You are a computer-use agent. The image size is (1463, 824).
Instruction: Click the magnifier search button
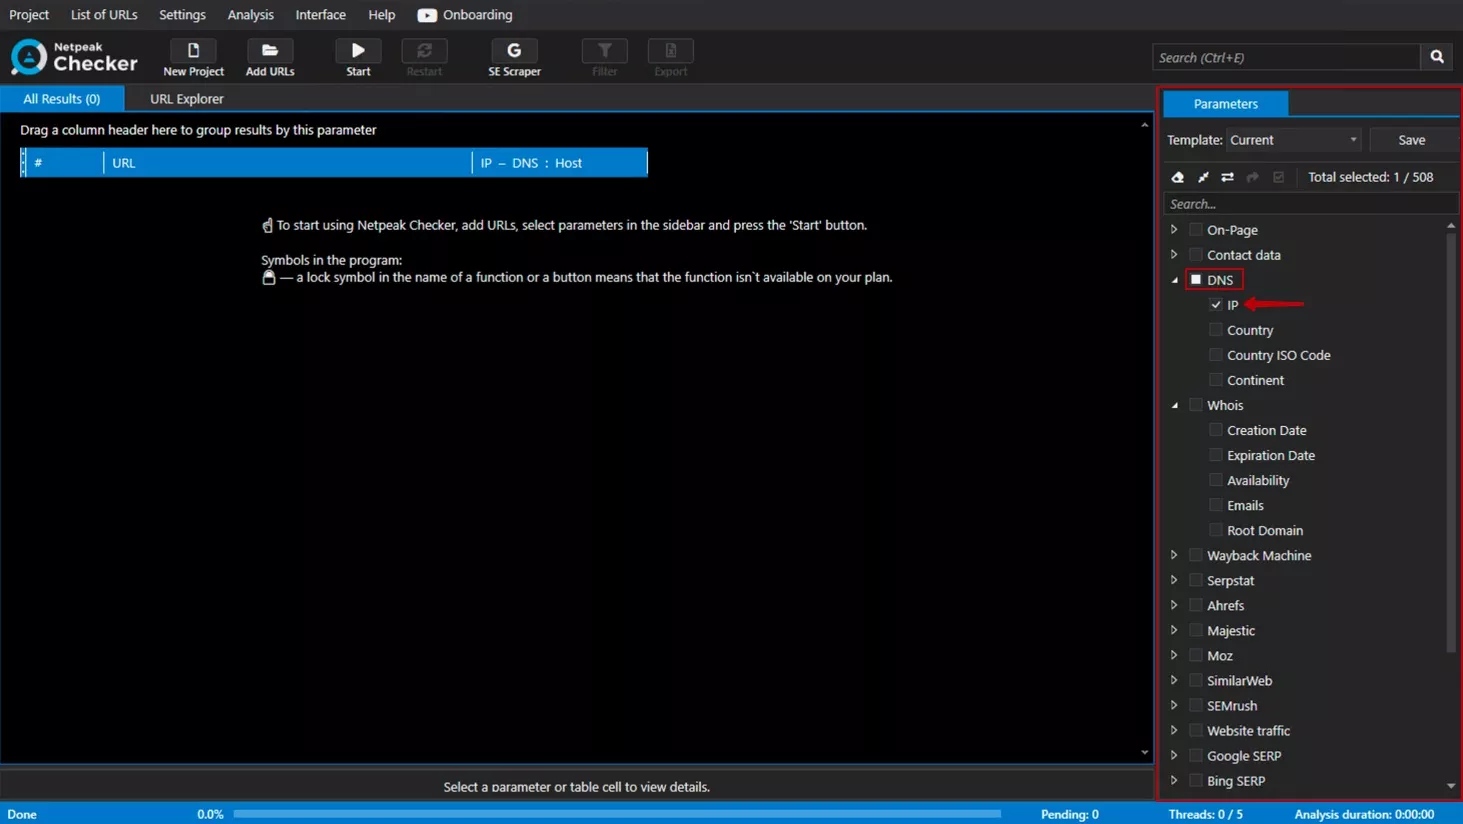coord(1437,57)
